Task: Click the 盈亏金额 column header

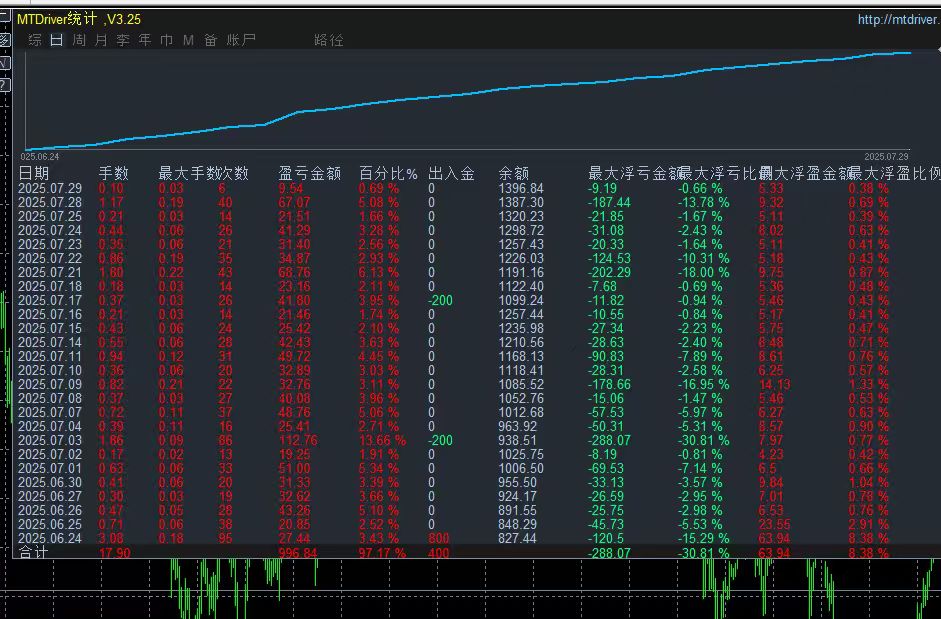Action: tap(310, 174)
